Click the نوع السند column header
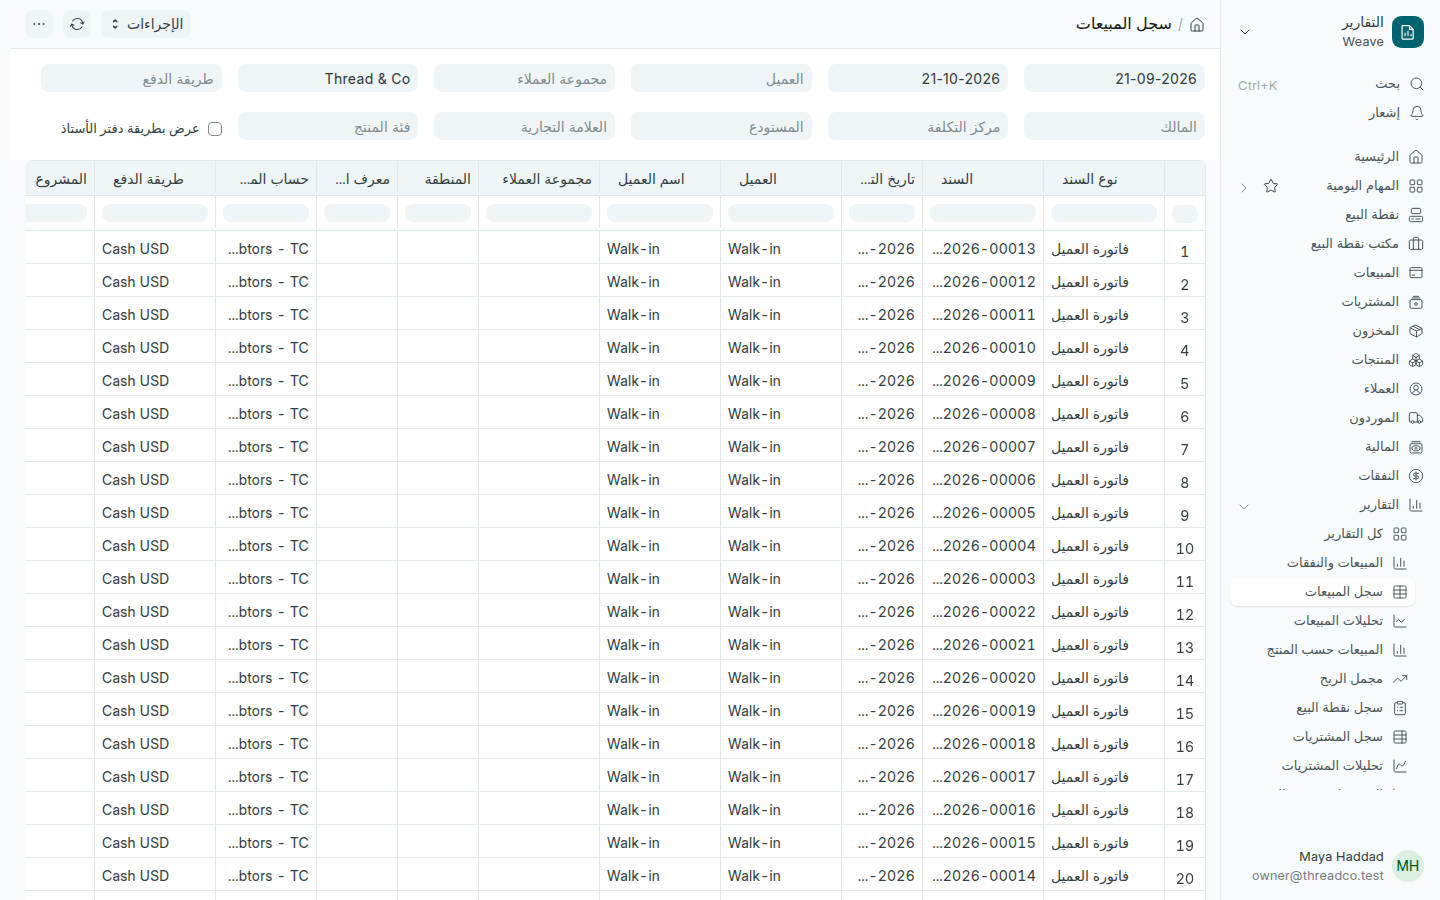 click(1104, 179)
